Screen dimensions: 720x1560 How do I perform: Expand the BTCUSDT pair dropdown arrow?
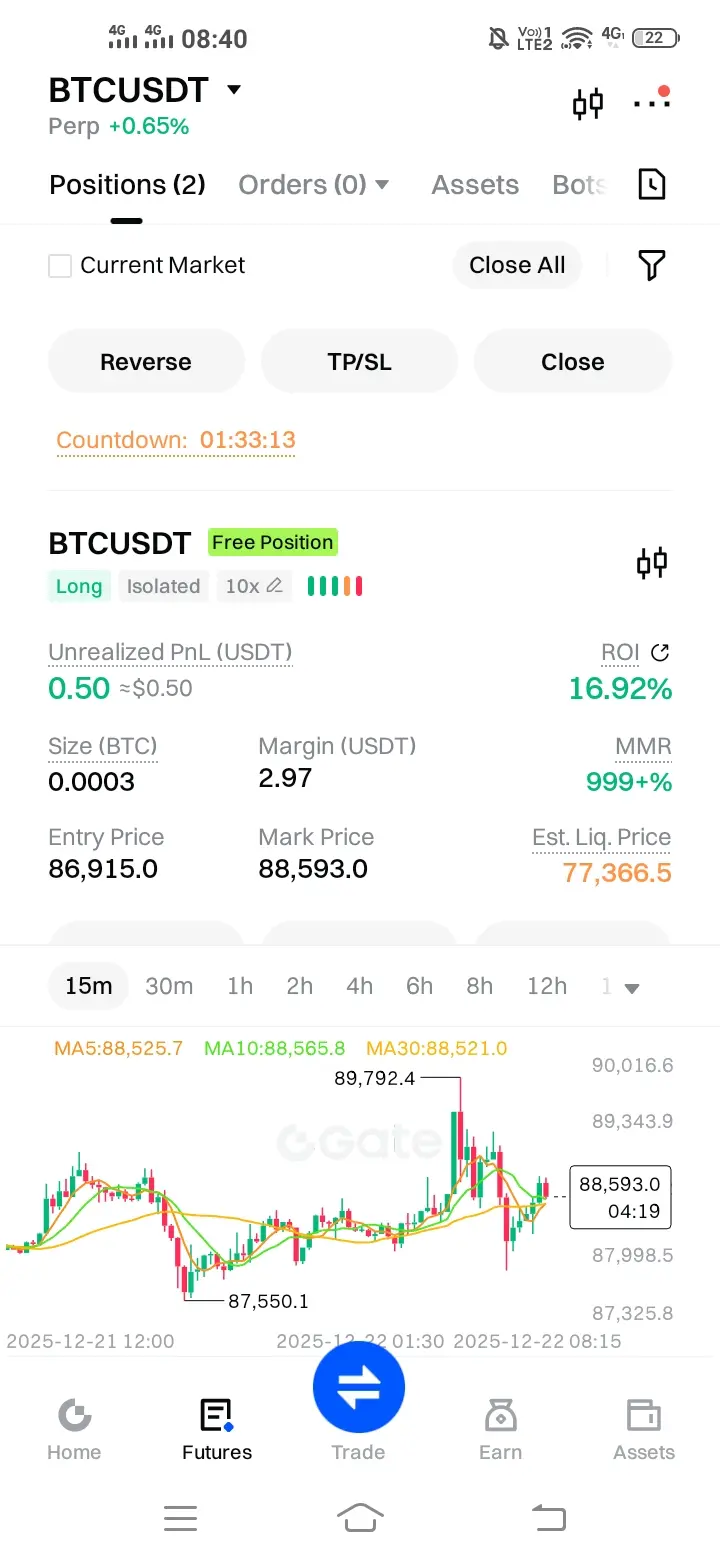click(234, 90)
